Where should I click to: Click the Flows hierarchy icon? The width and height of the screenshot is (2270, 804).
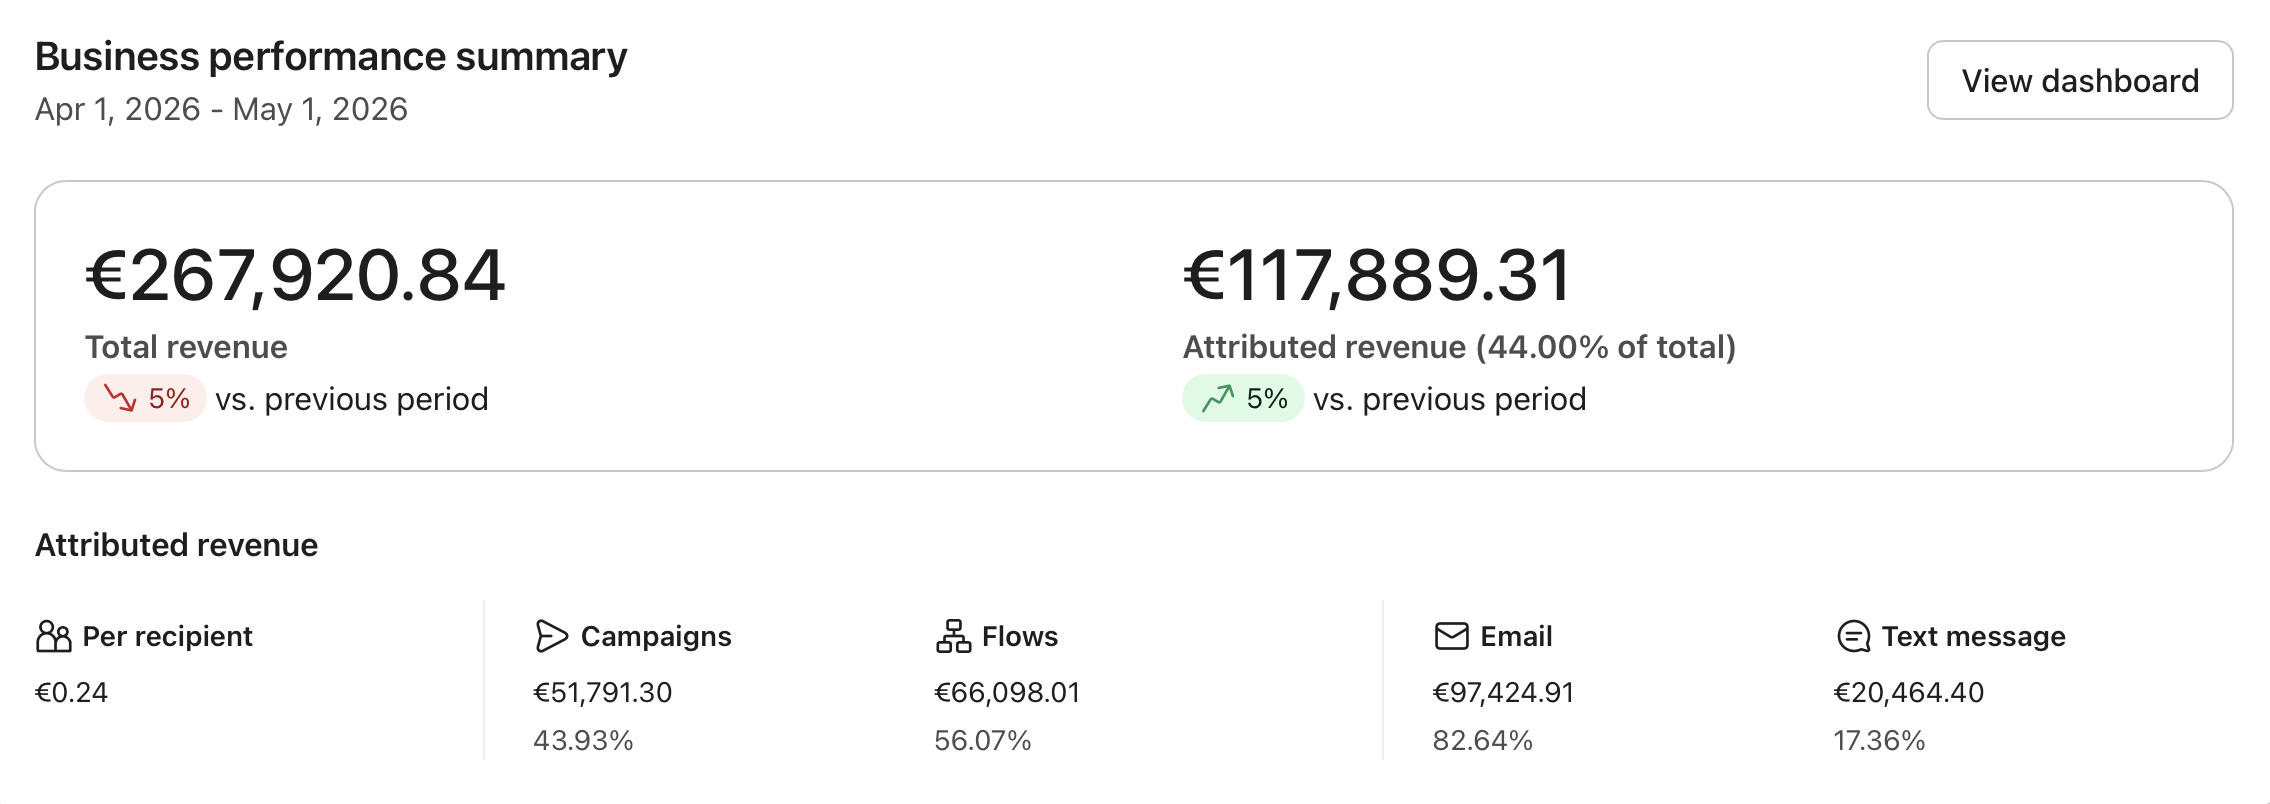(953, 636)
